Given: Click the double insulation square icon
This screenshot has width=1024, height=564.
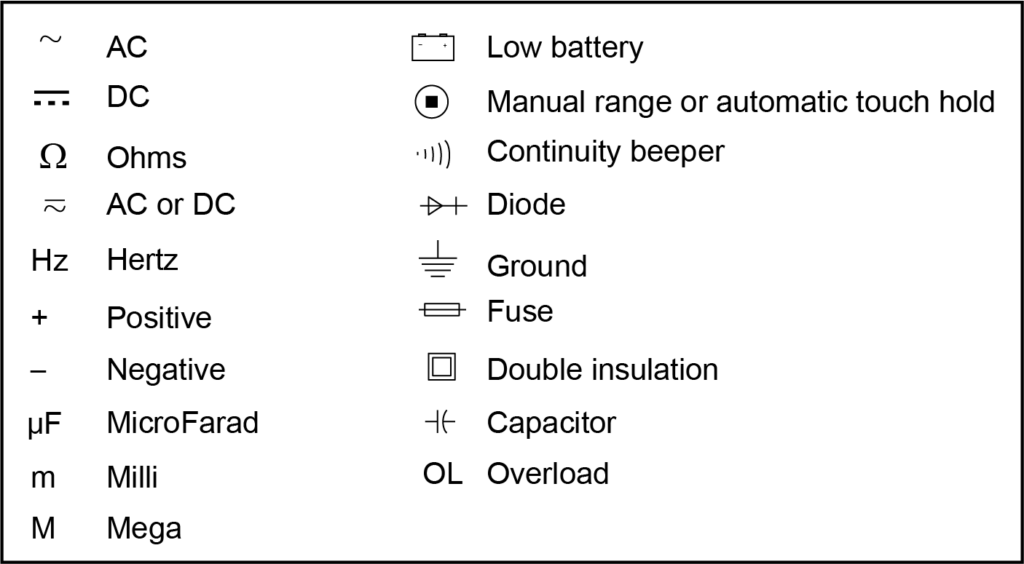Looking at the screenshot, I should pos(441,368).
